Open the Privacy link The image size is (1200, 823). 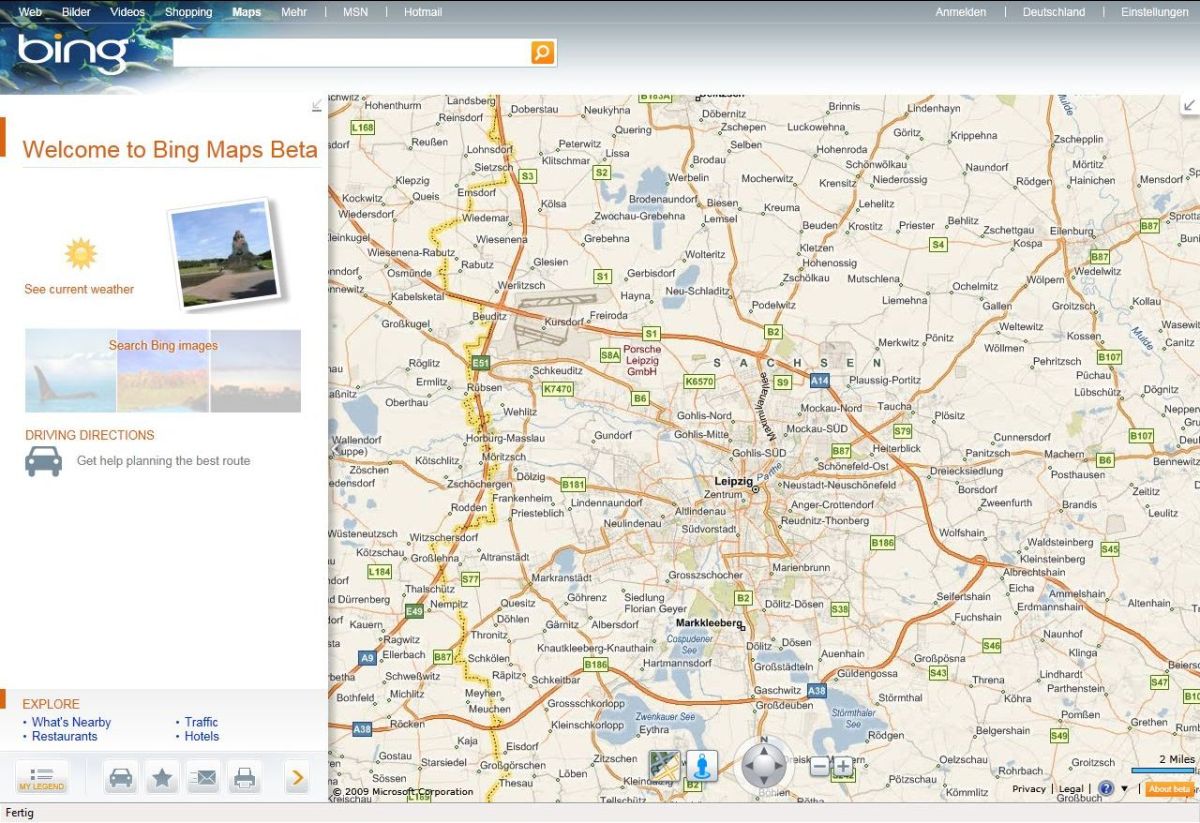(1029, 789)
